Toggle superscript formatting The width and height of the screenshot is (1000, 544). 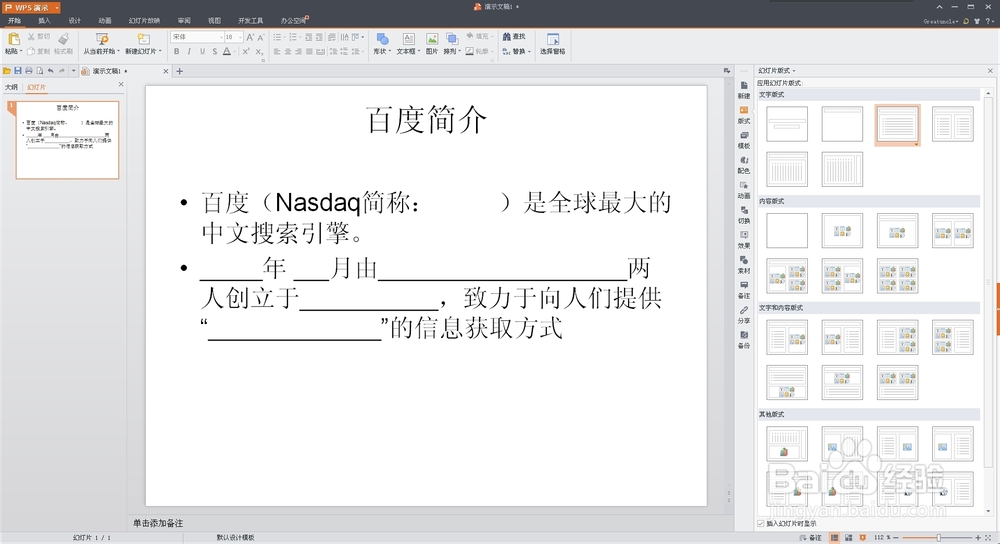coord(246,52)
